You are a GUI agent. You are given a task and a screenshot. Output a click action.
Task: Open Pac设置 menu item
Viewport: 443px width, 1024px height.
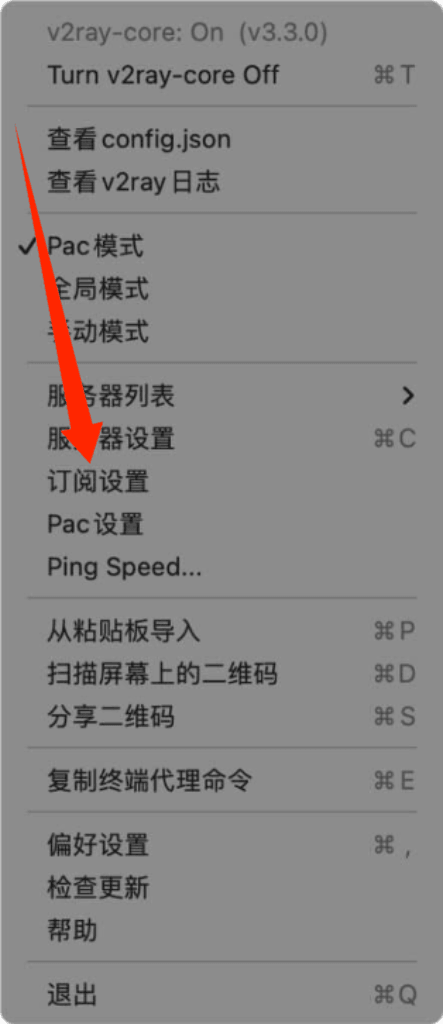pyautogui.click(x=222, y=524)
